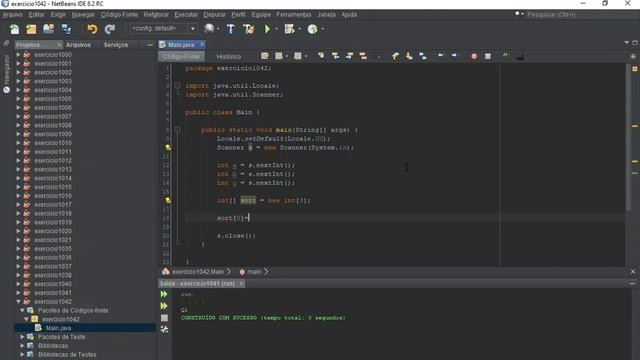The height and width of the screenshot is (360, 640).
Task: Click the Redo arrow icon
Action: [x=109, y=29]
